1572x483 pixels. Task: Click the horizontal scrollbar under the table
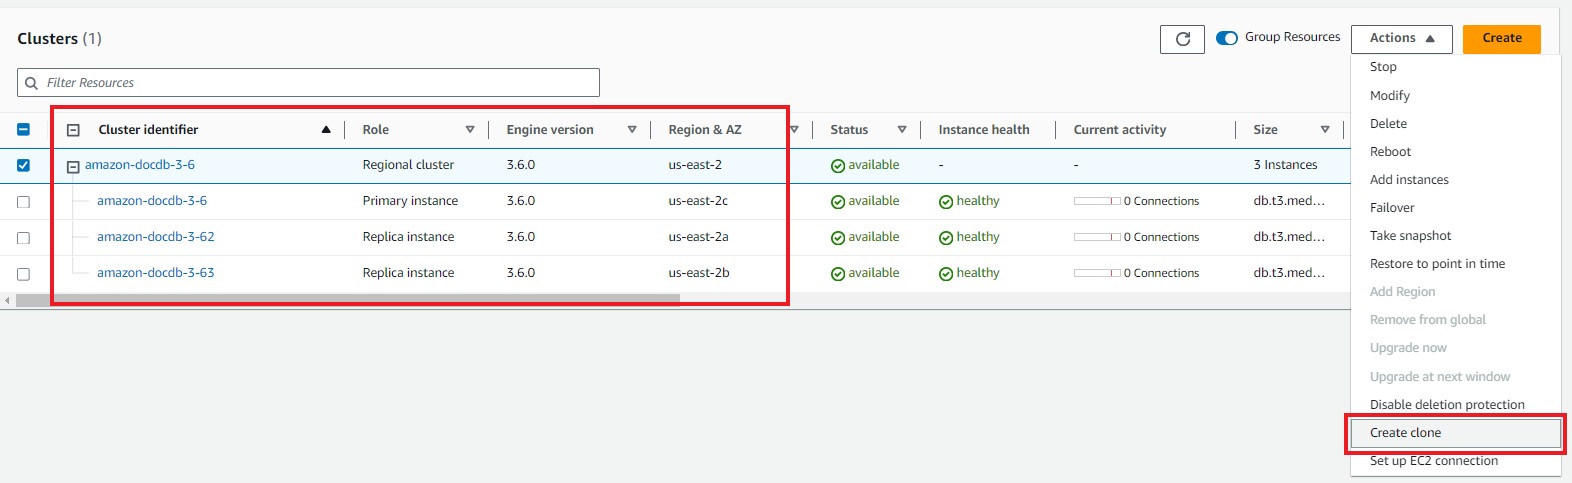(x=348, y=299)
